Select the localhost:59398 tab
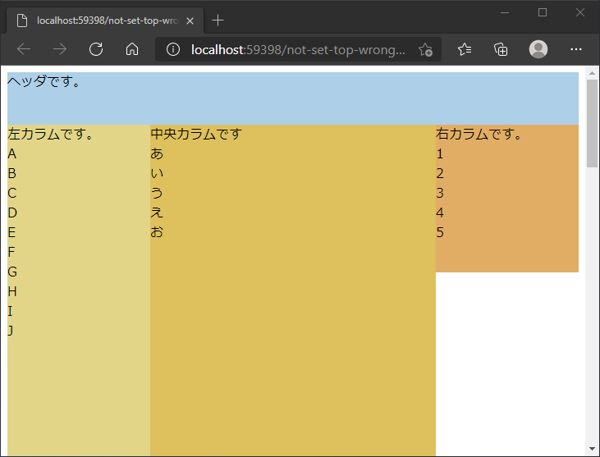The image size is (600, 457). coord(105,21)
